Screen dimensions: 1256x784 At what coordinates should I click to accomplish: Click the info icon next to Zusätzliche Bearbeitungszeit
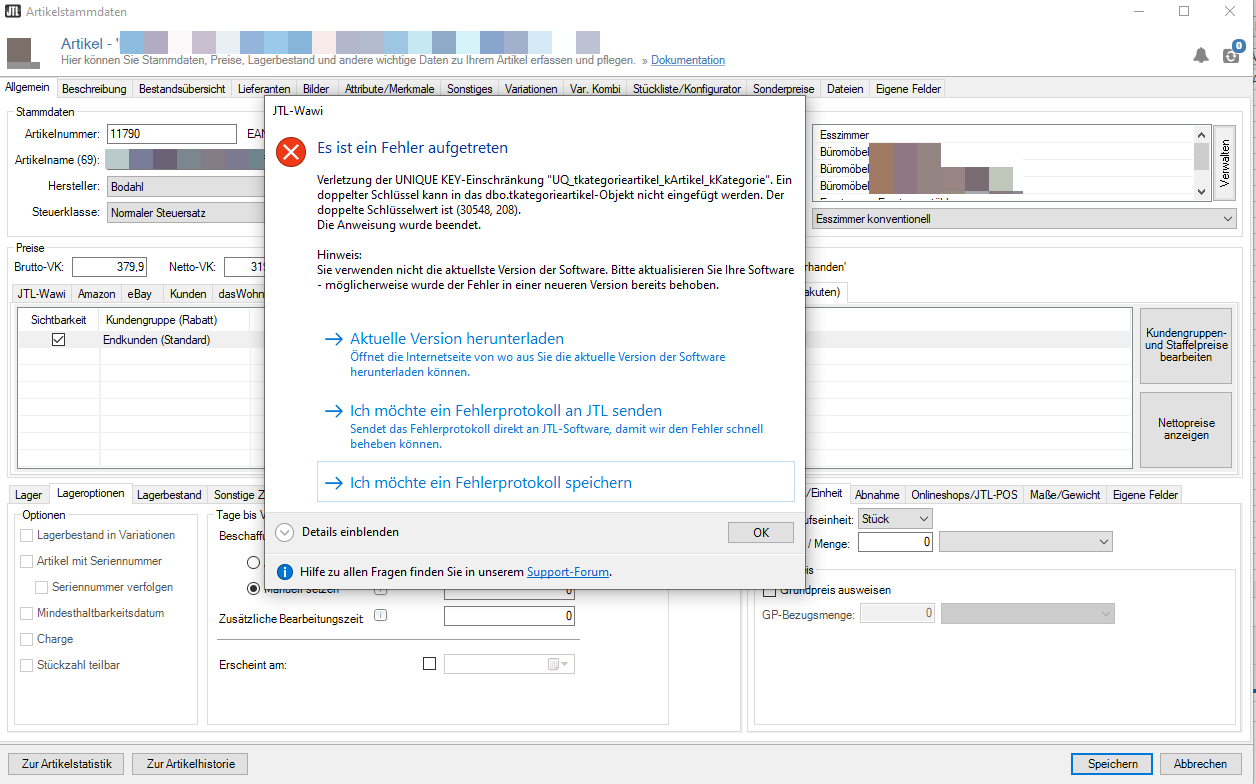[x=380, y=616]
